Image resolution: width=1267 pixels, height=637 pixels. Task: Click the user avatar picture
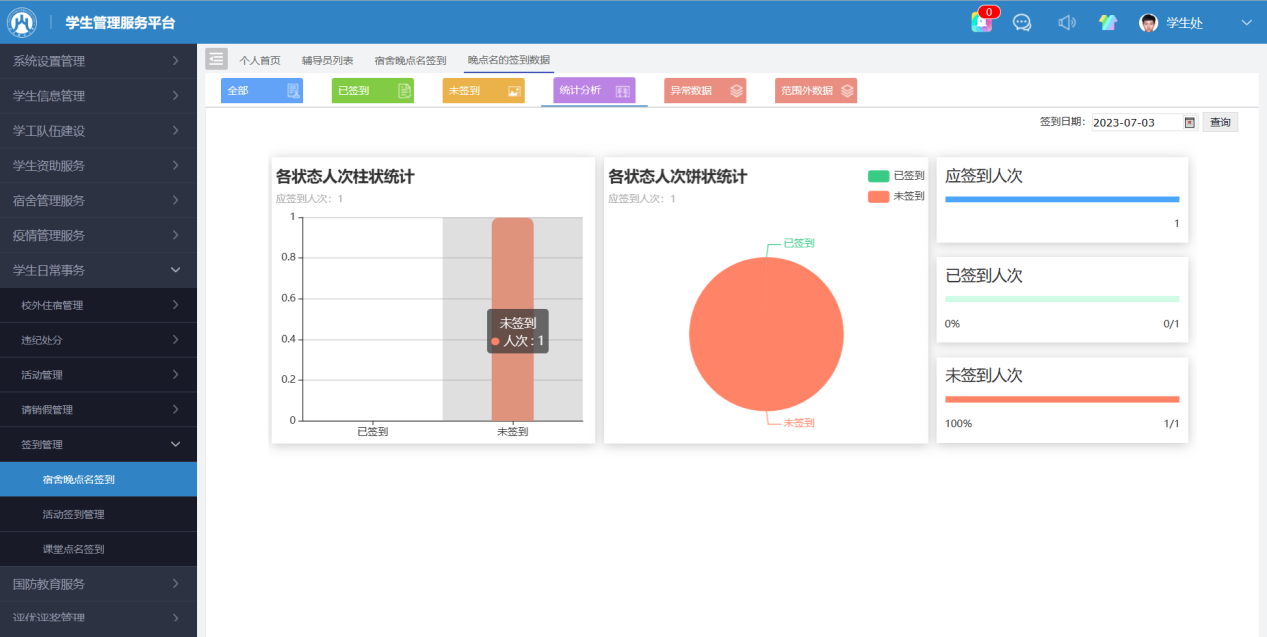(1149, 23)
